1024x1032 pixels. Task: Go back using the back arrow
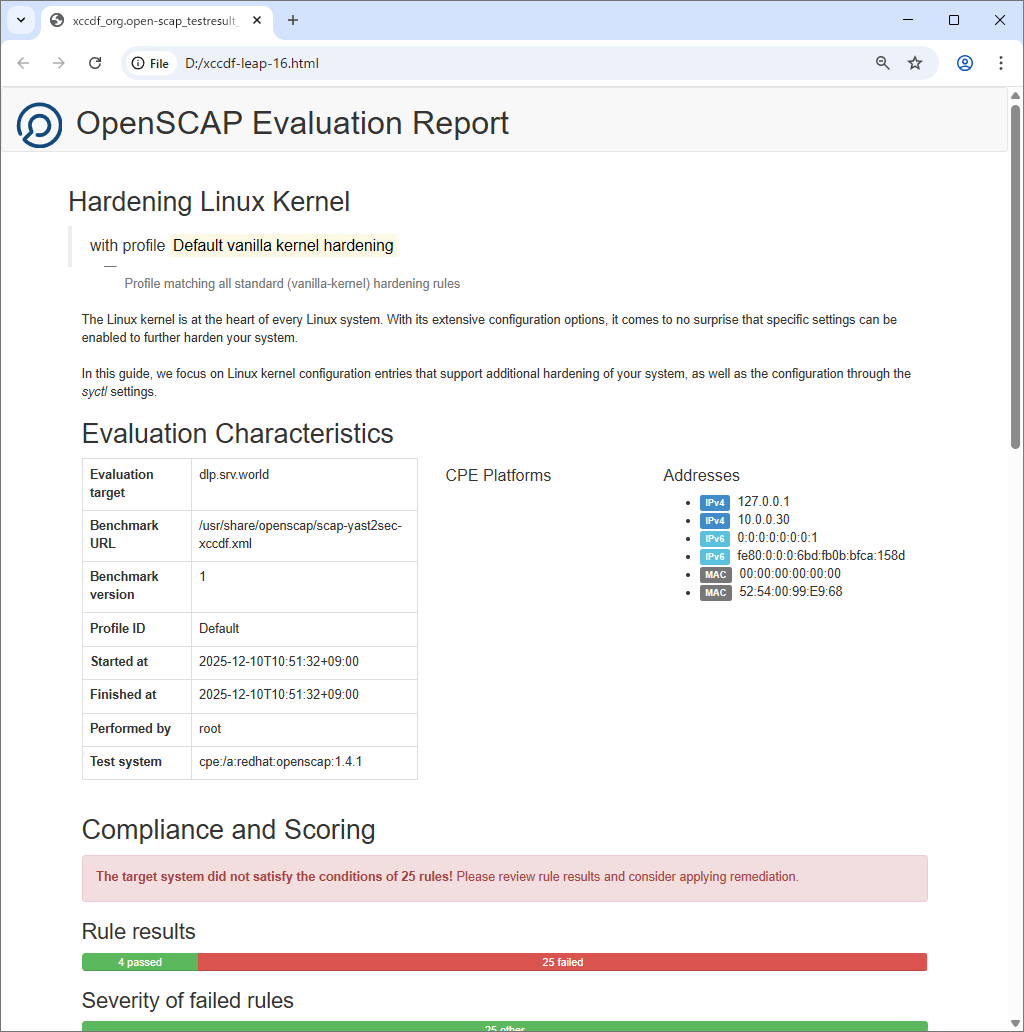(23, 63)
